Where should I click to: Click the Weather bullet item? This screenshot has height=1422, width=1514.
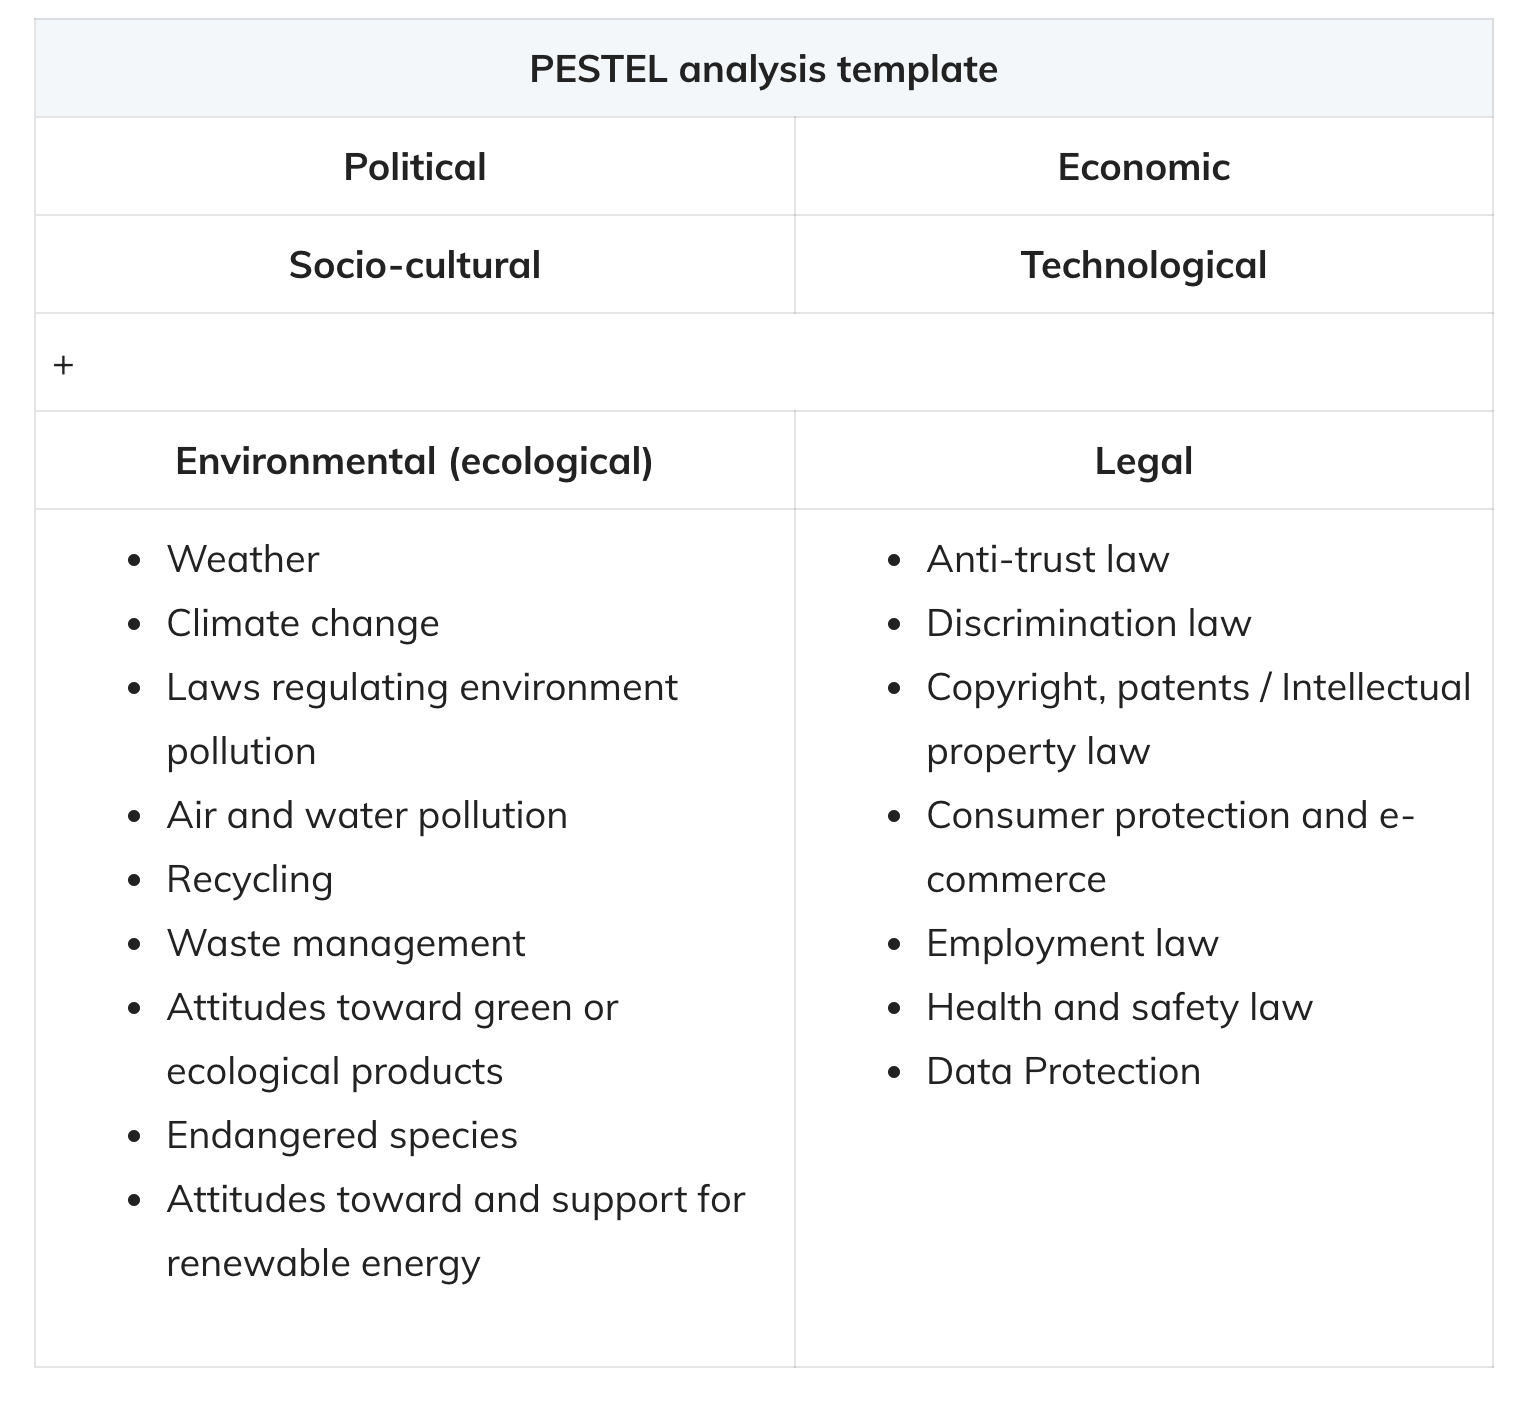243,559
